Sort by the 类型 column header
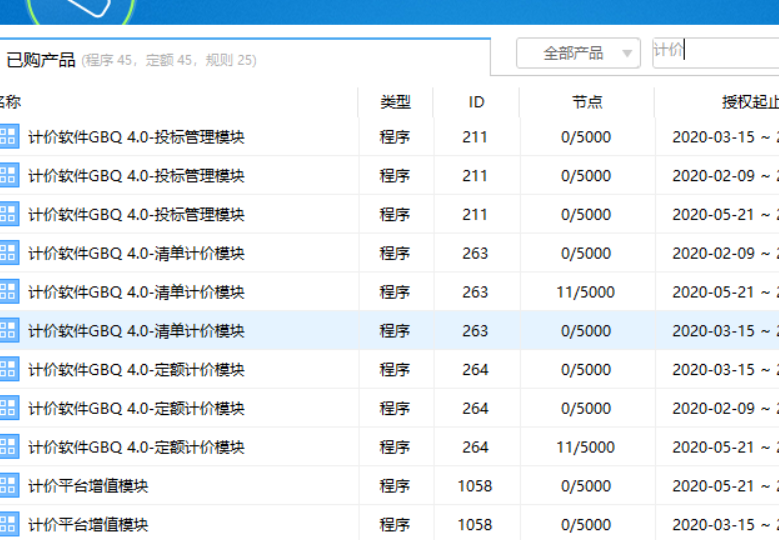The height and width of the screenshot is (540, 779). 395,102
